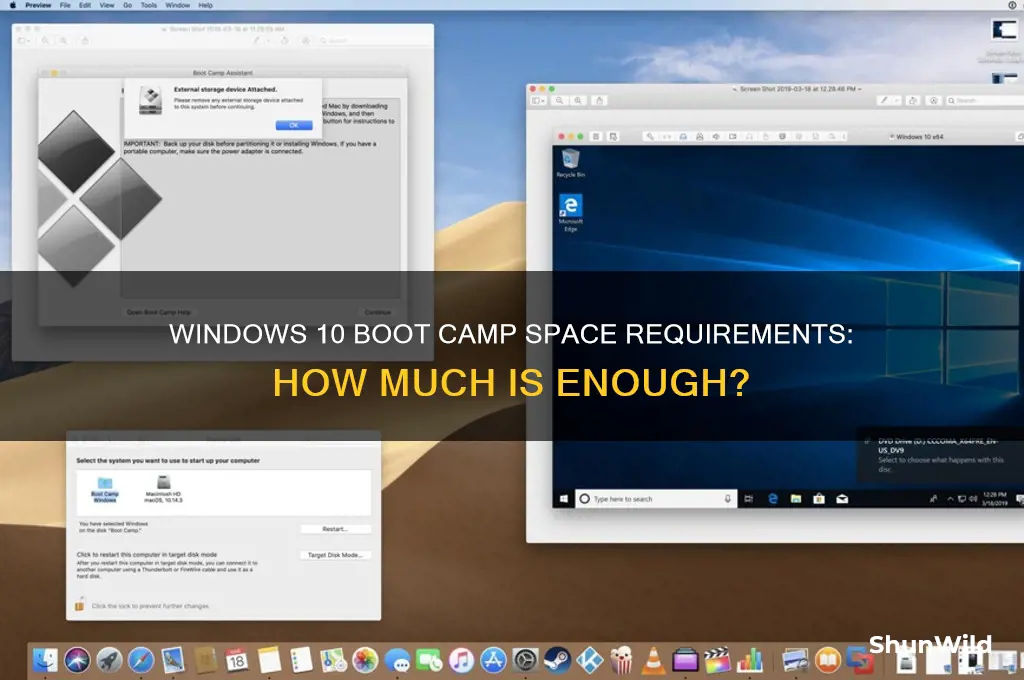Image resolution: width=1024 pixels, height=680 pixels.
Task: Zoom out in right Preview window
Action: 560,101
